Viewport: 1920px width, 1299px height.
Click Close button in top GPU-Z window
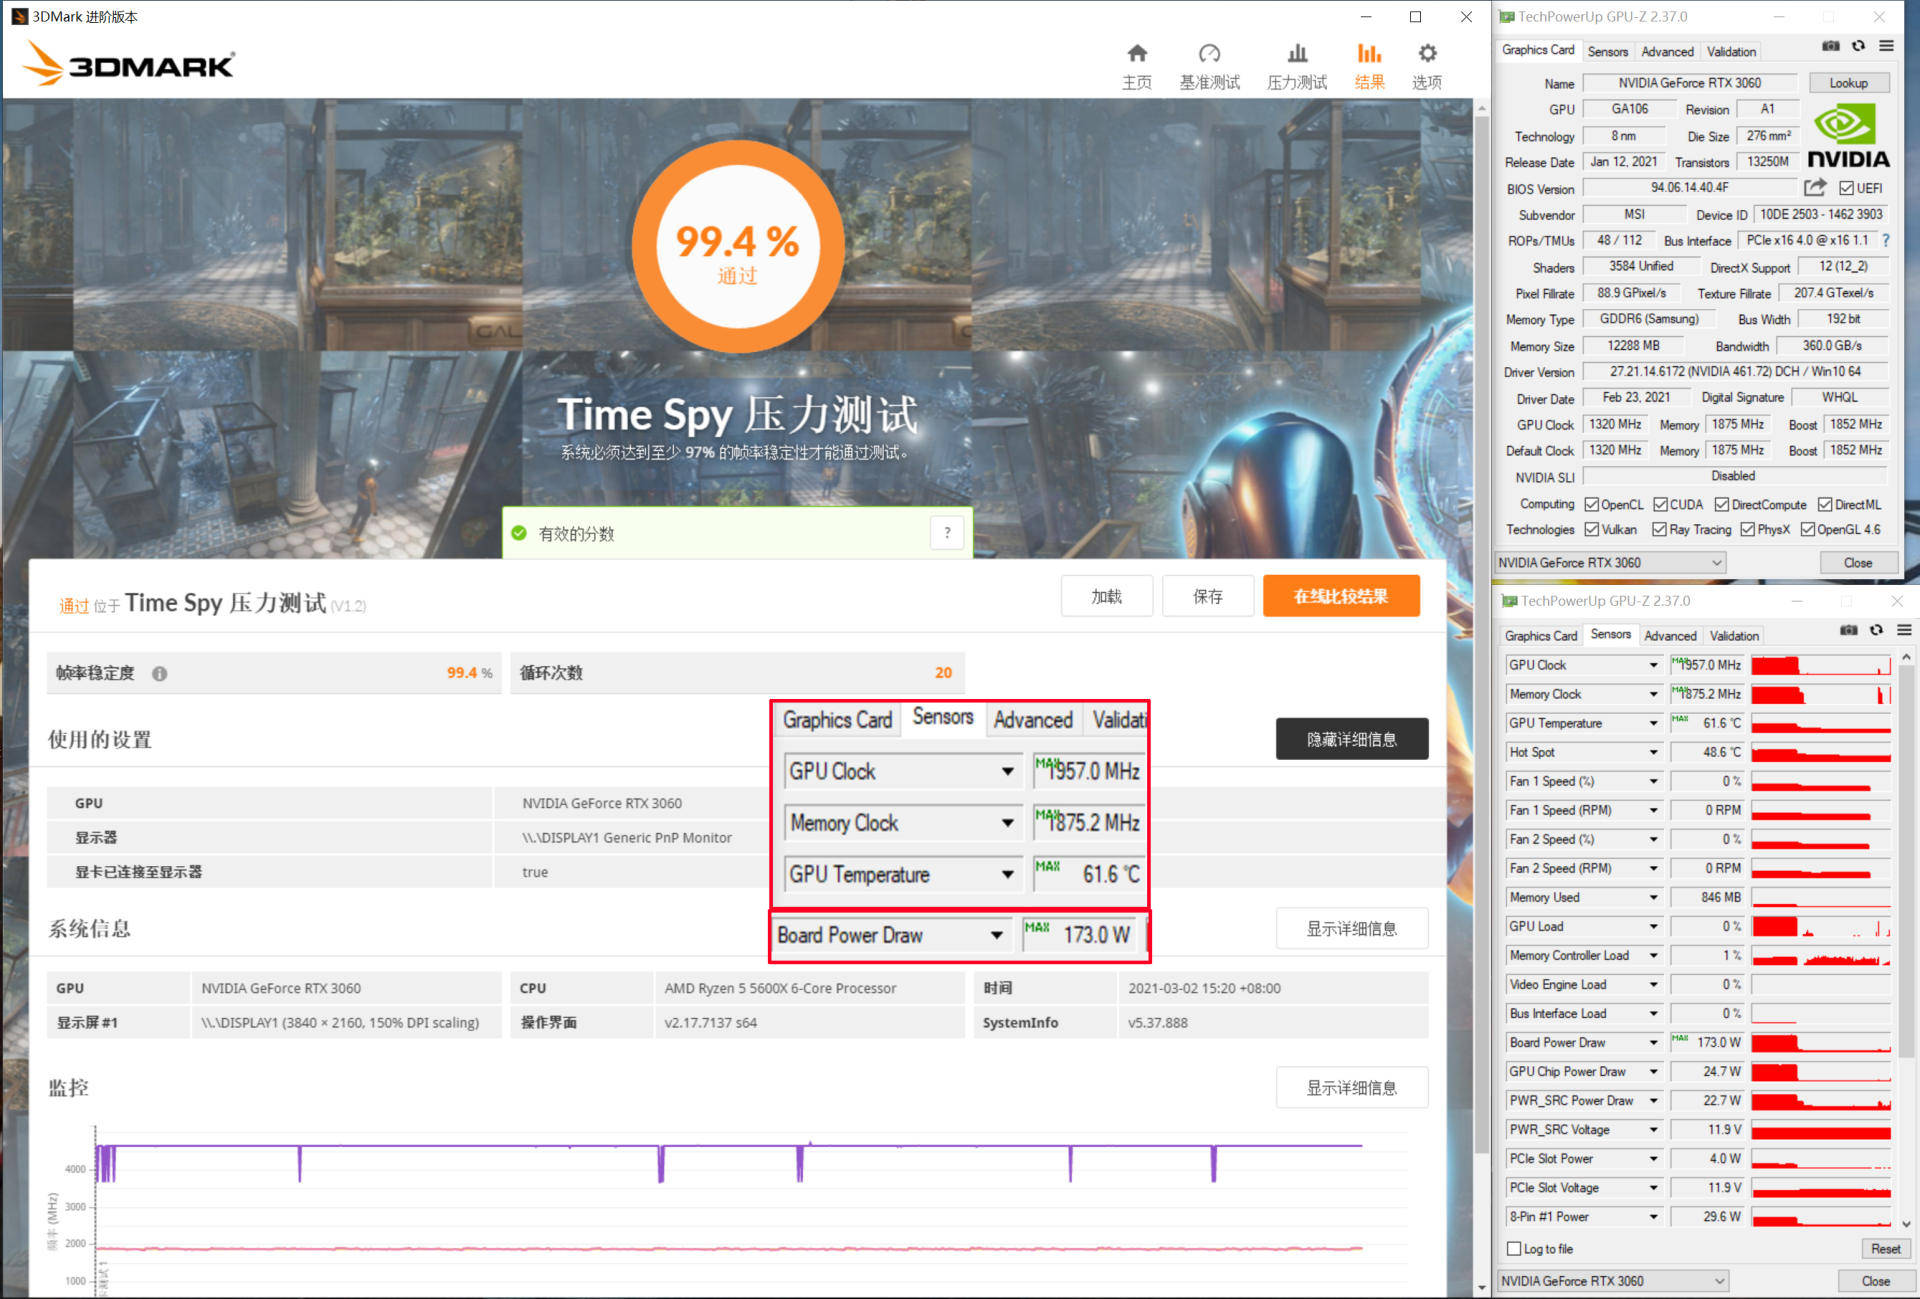click(1857, 563)
